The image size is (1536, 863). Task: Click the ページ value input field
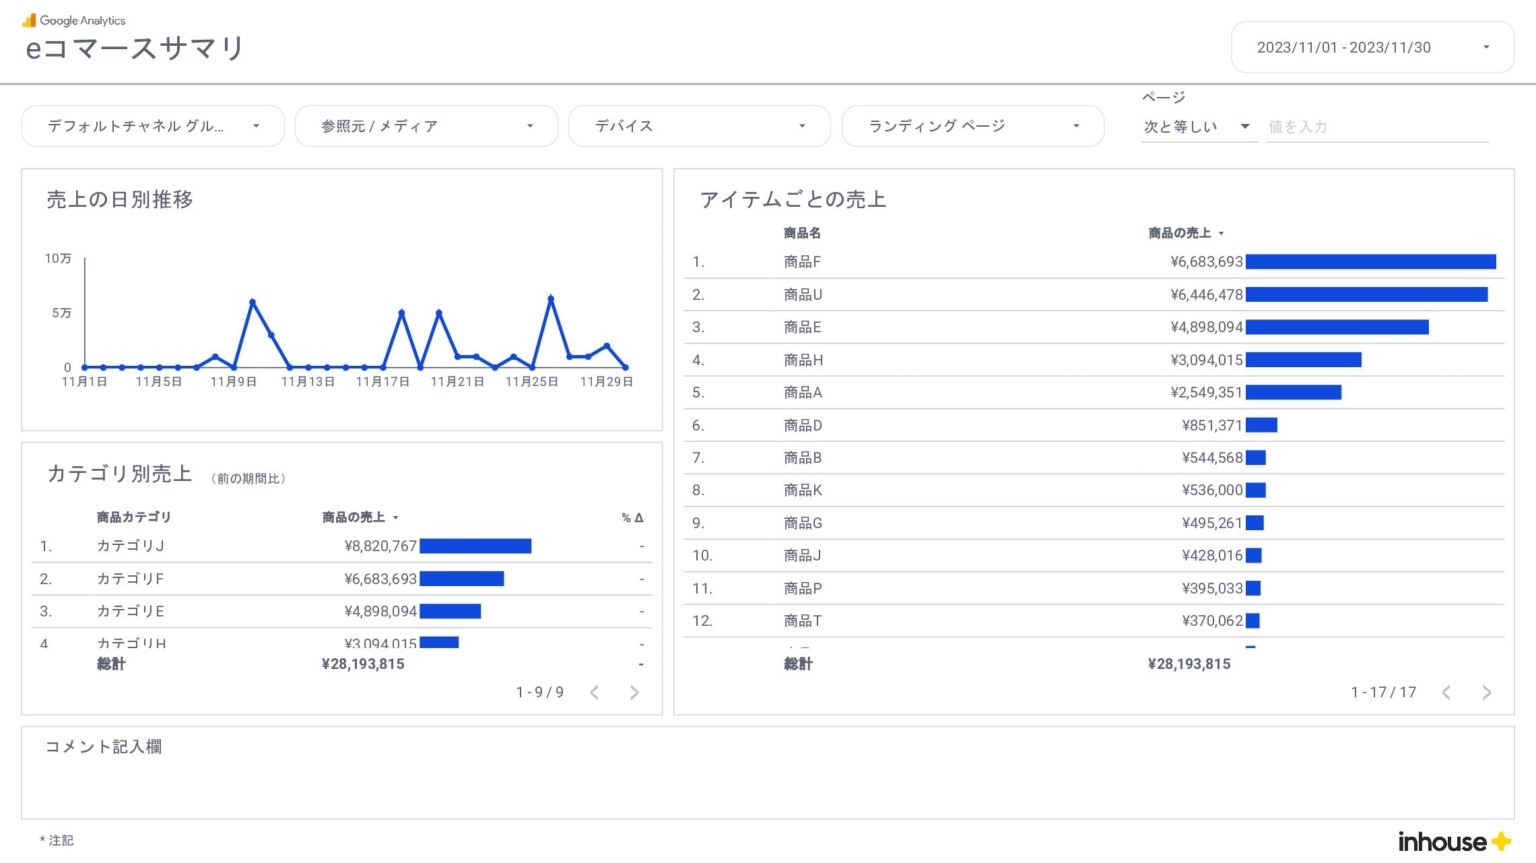(1376, 127)
